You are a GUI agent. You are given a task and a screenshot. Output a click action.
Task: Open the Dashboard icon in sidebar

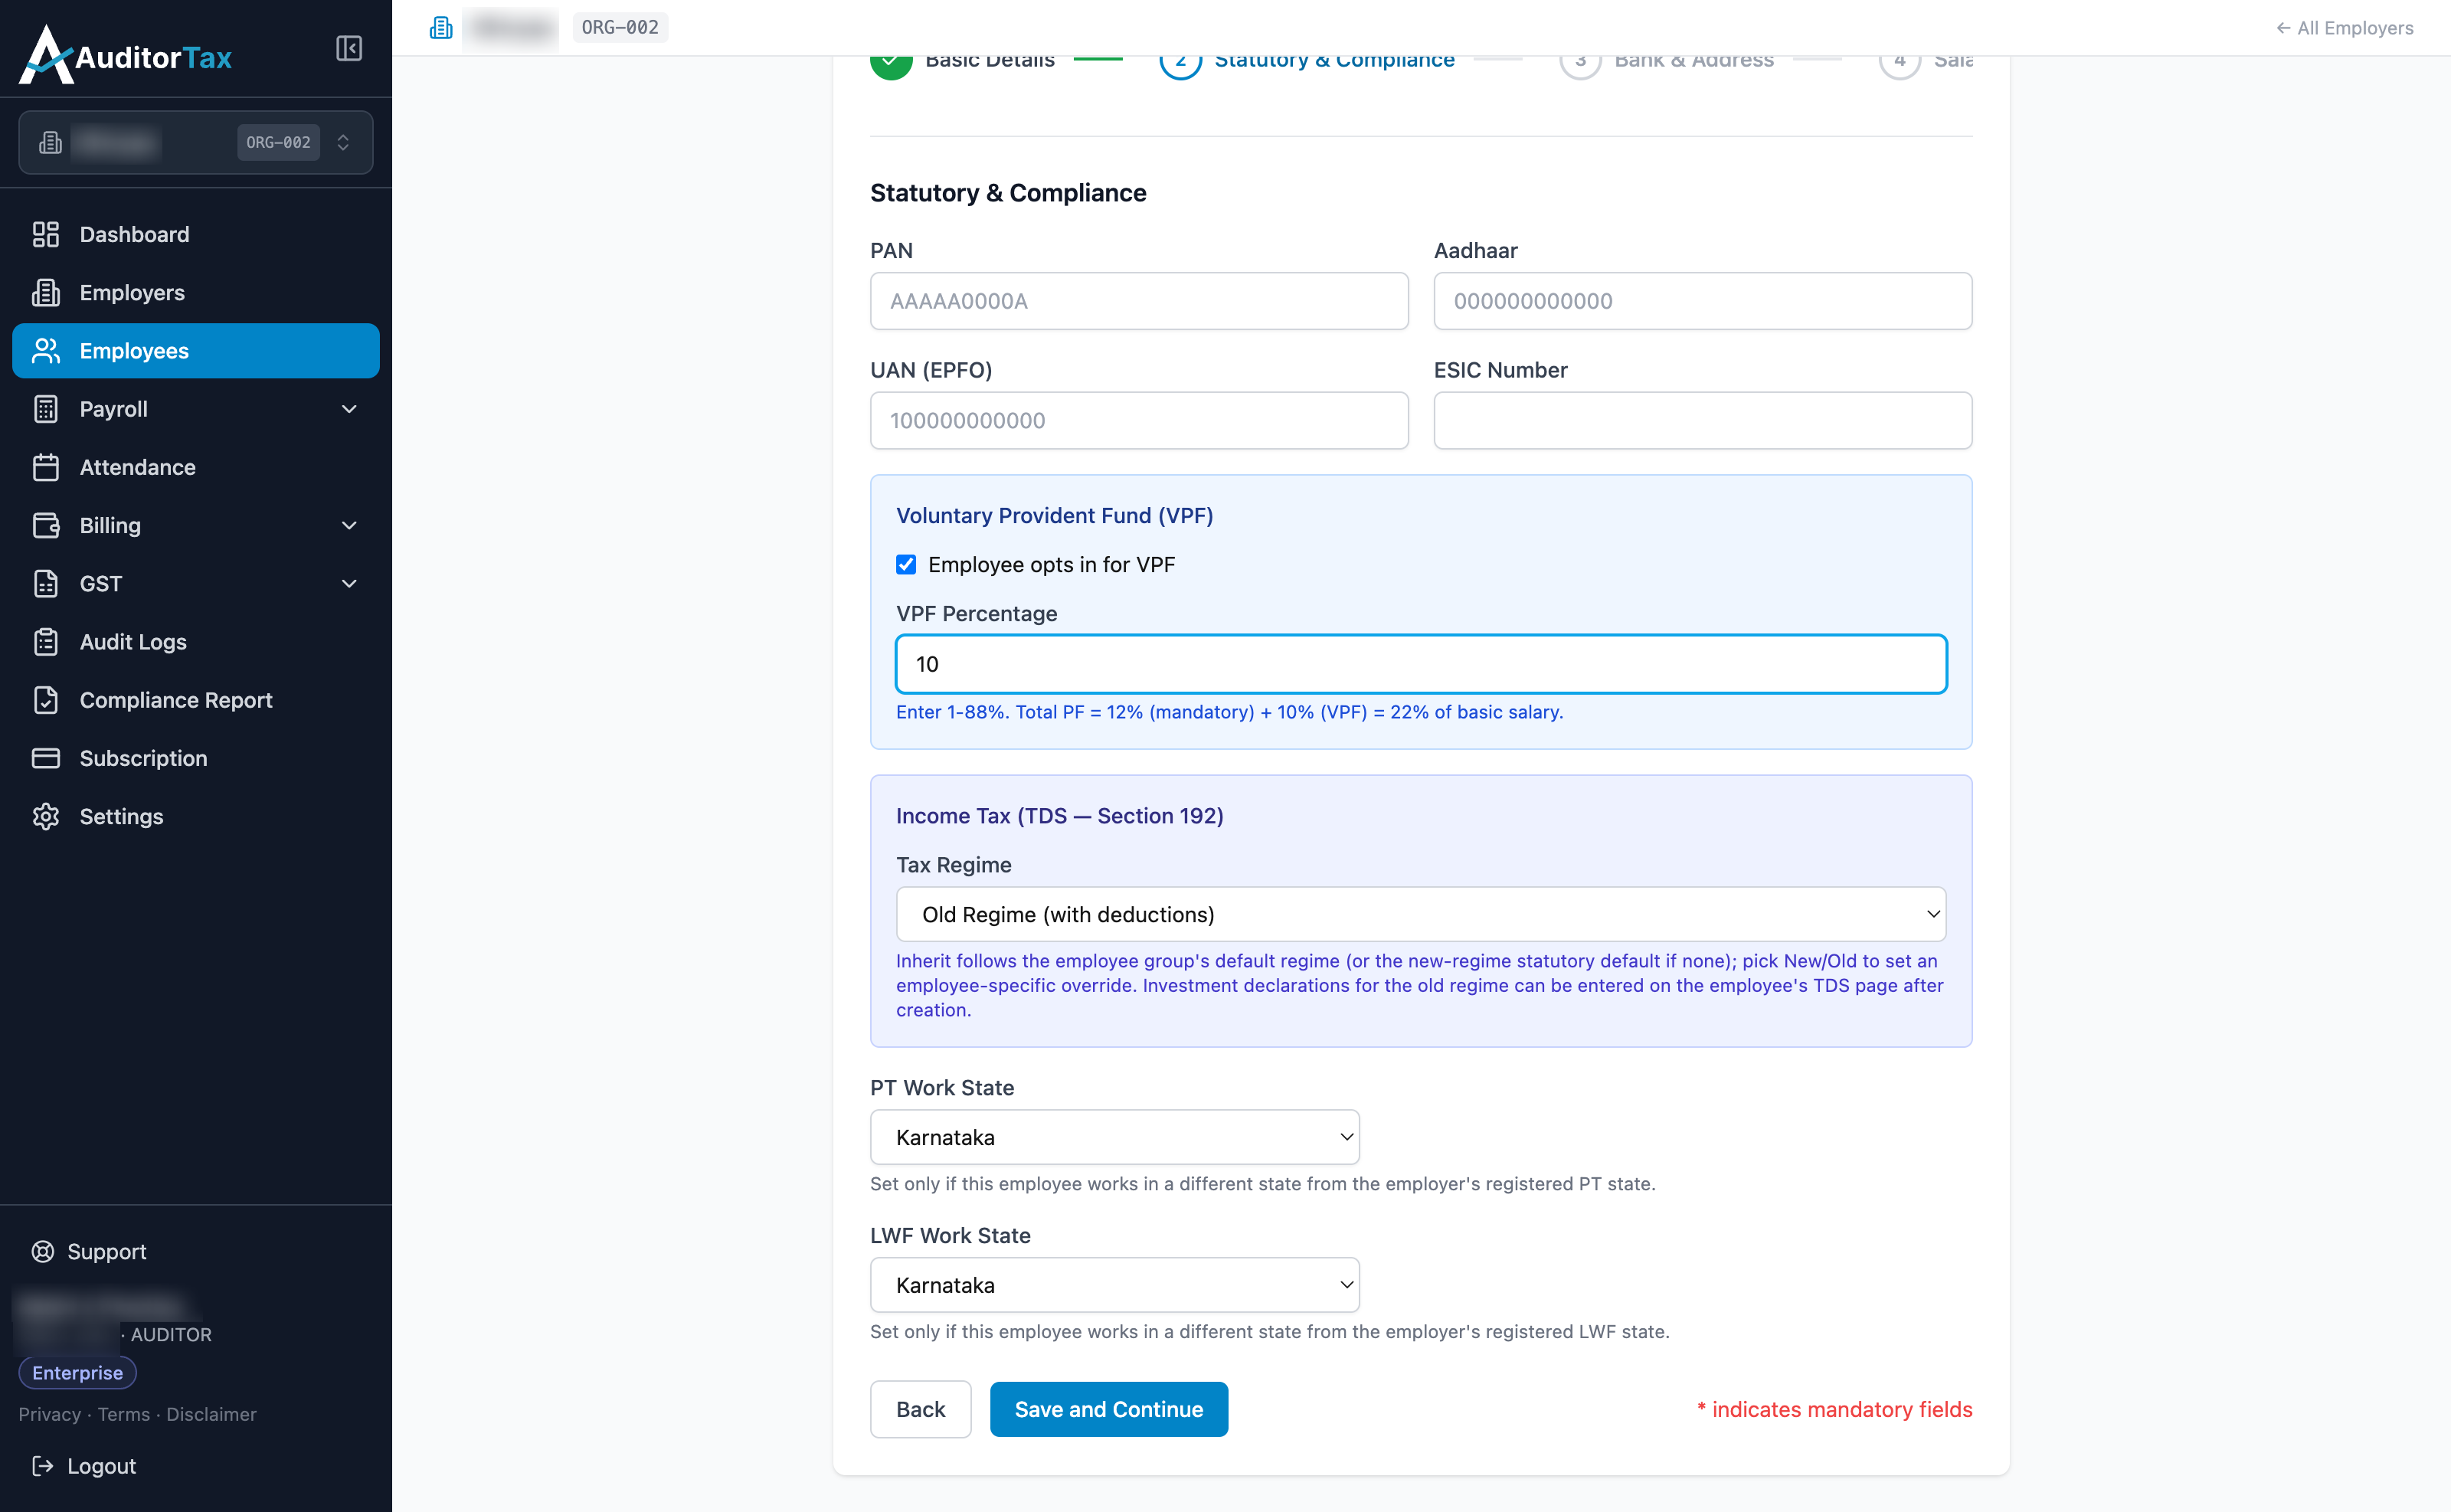46,234
